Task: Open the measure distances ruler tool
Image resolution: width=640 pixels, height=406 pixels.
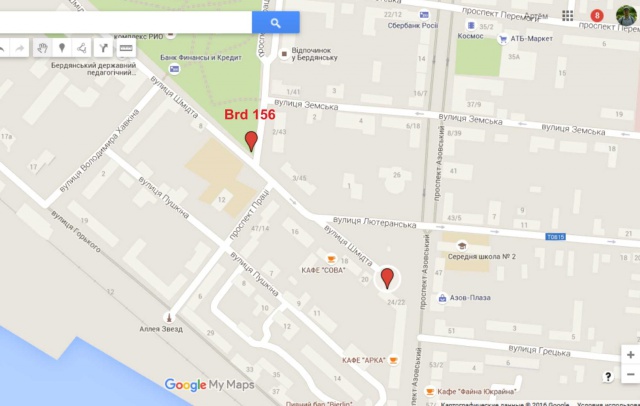Action: coord(126,48)
